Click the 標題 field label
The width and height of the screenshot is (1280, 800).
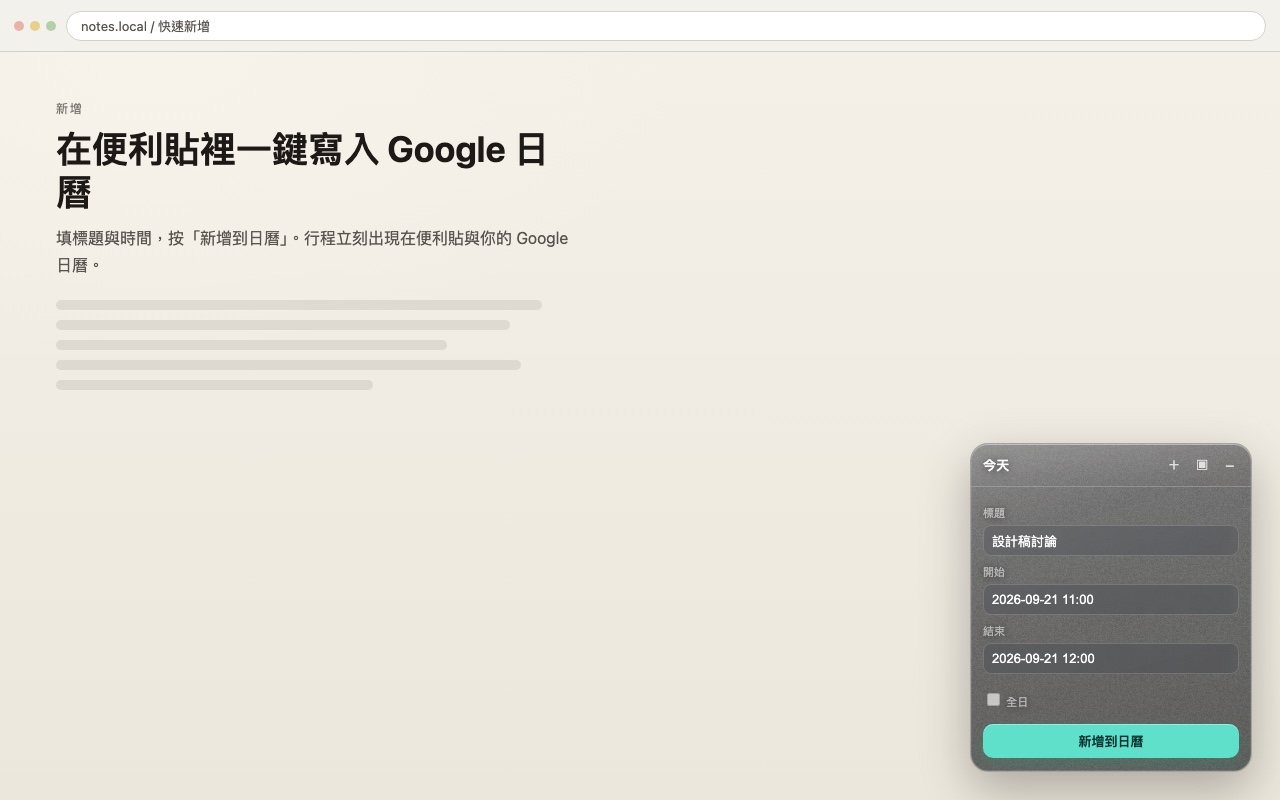994,513
